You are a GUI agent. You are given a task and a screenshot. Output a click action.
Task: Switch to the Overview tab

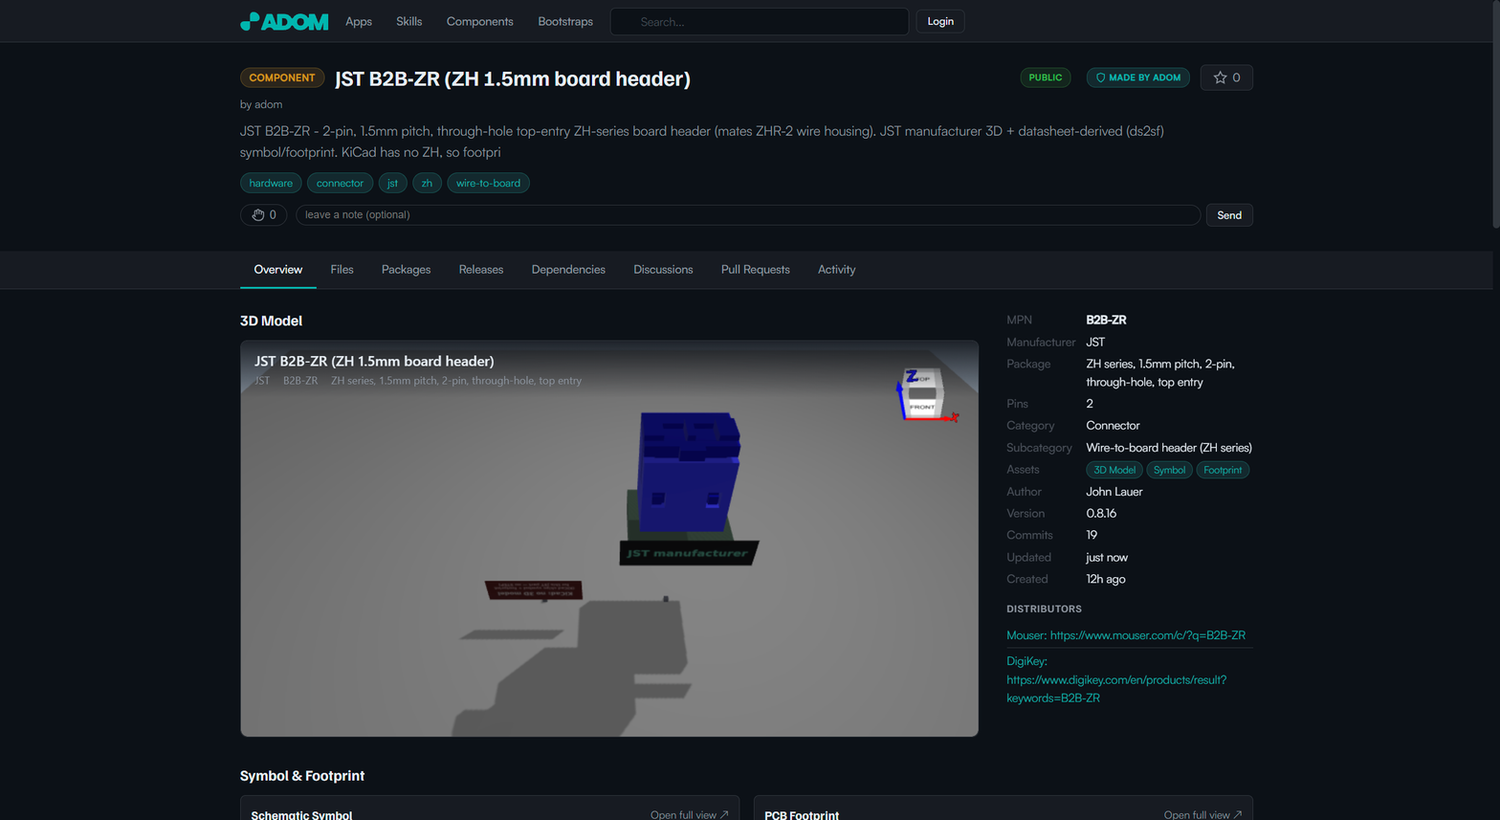[x=278, y=270]
